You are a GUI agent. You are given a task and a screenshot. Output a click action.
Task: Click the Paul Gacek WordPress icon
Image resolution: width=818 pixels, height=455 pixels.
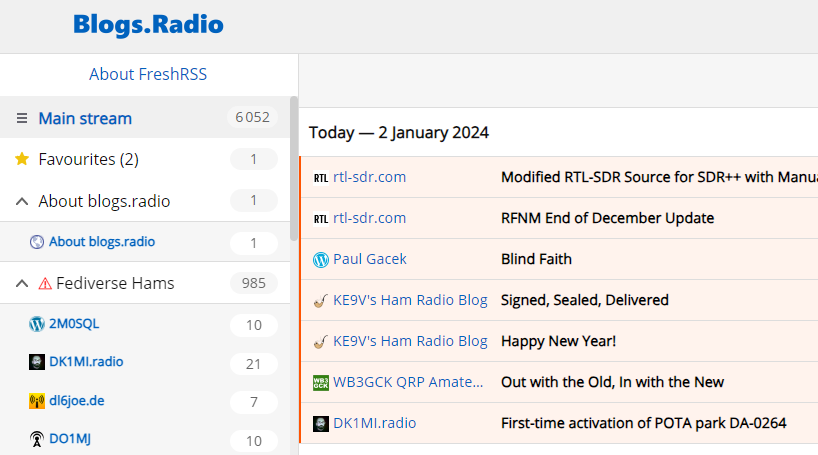pyautogui.click(x=321, y=260)
